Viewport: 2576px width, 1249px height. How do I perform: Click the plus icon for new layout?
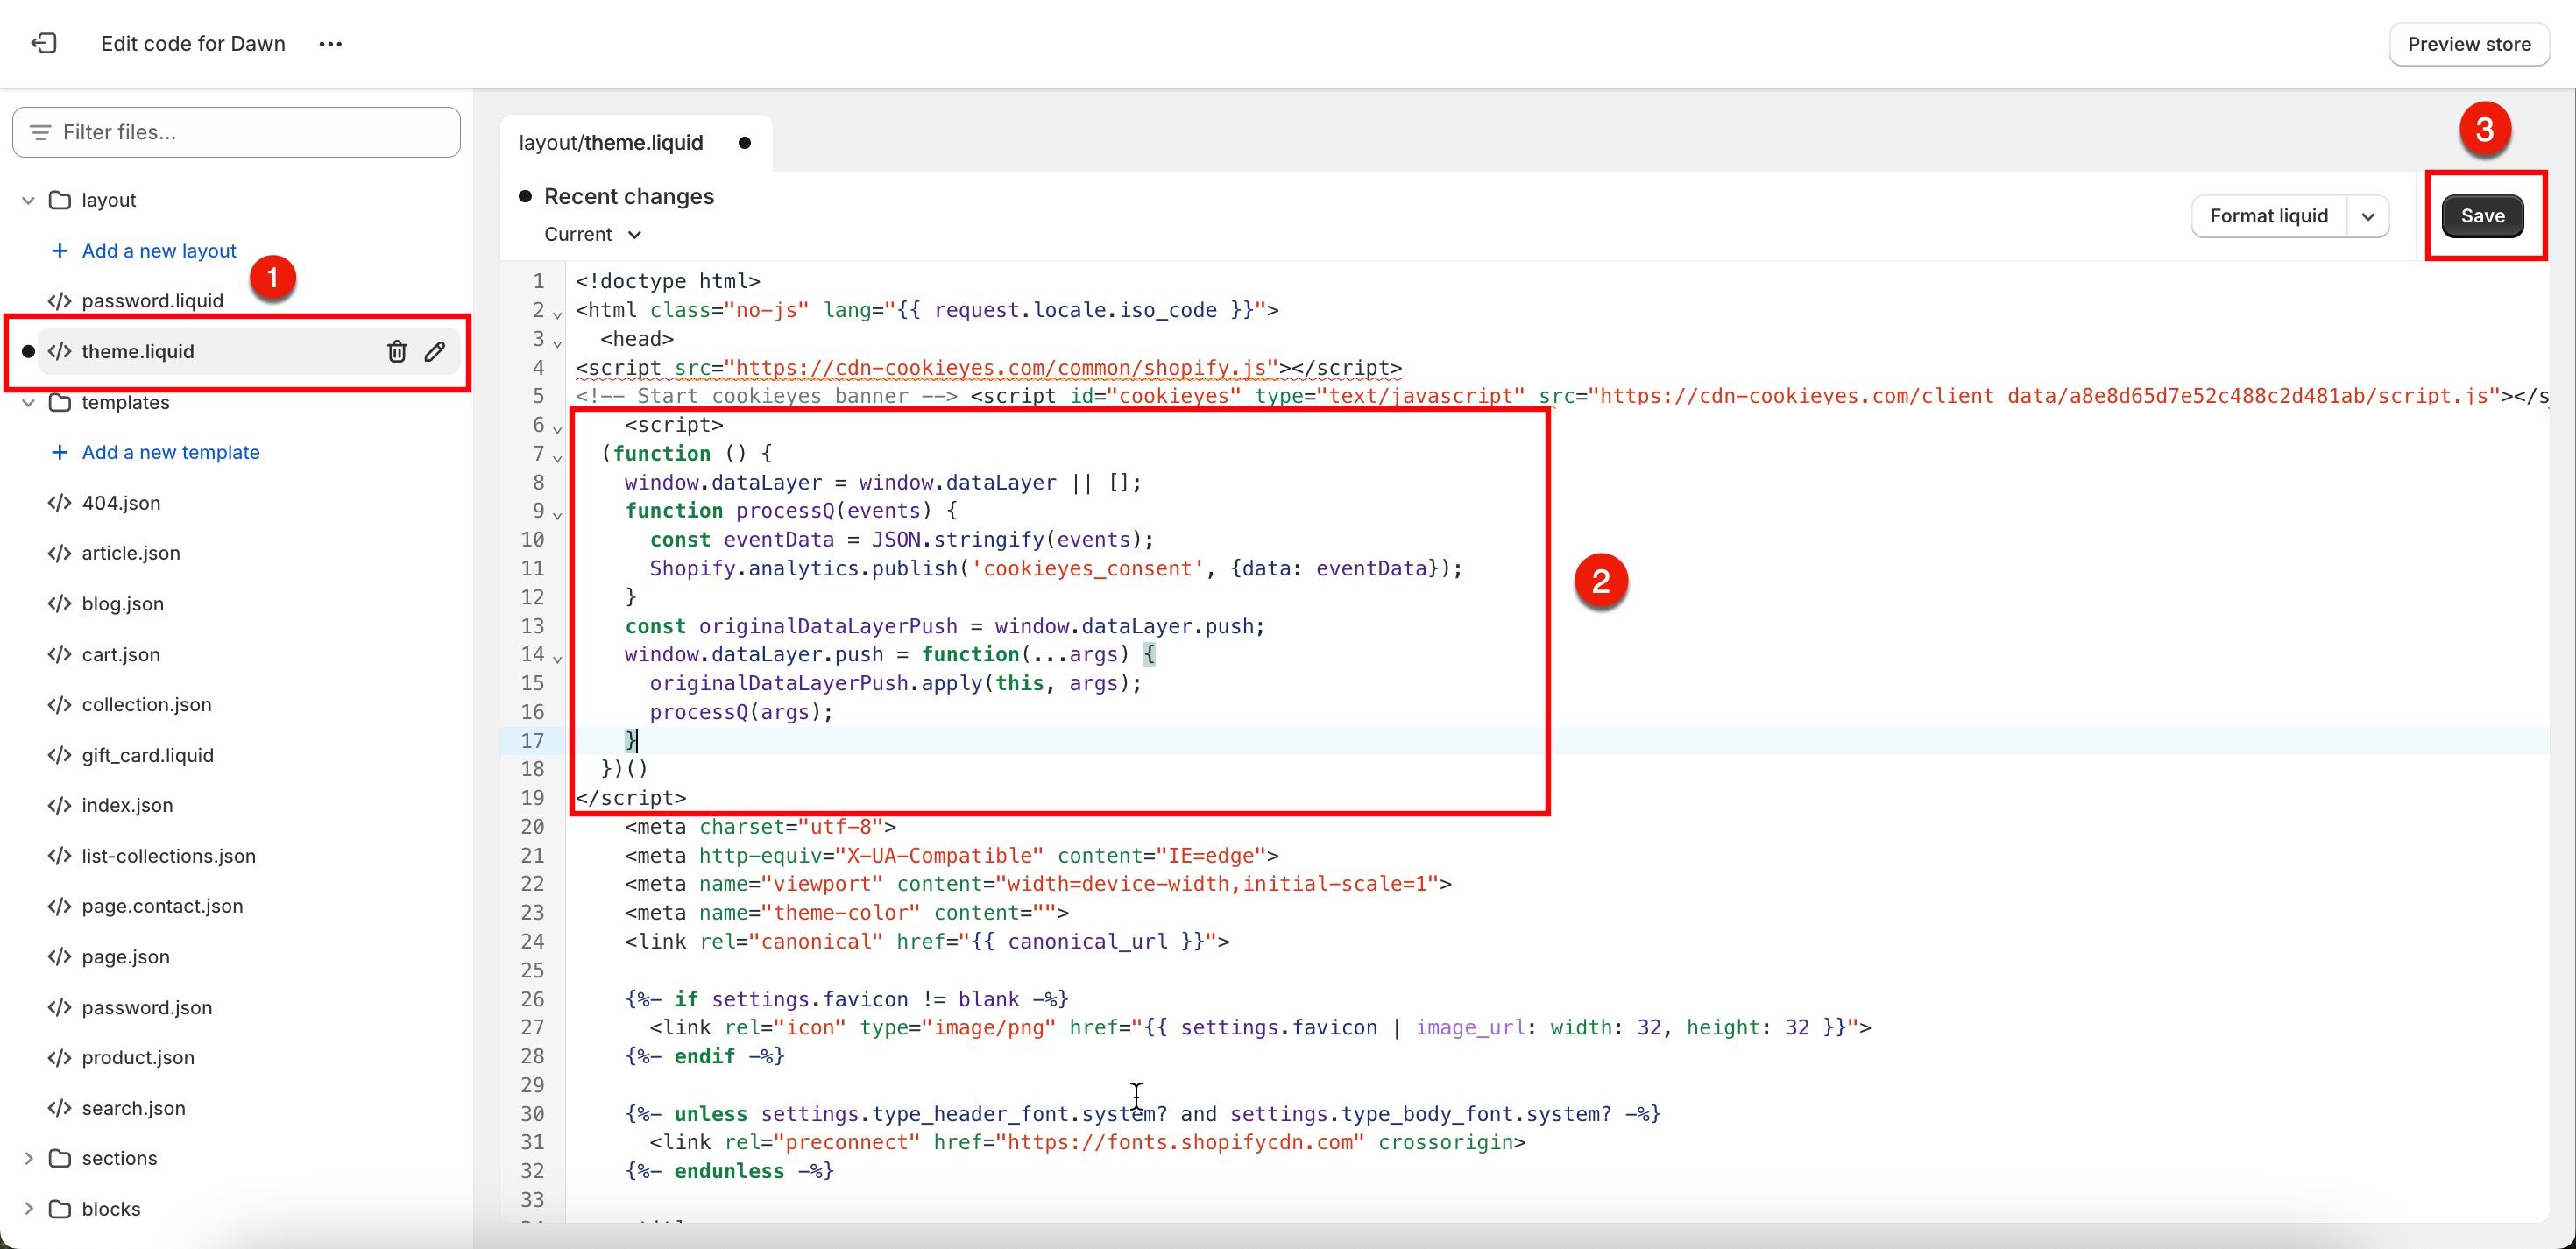point(60,251)
